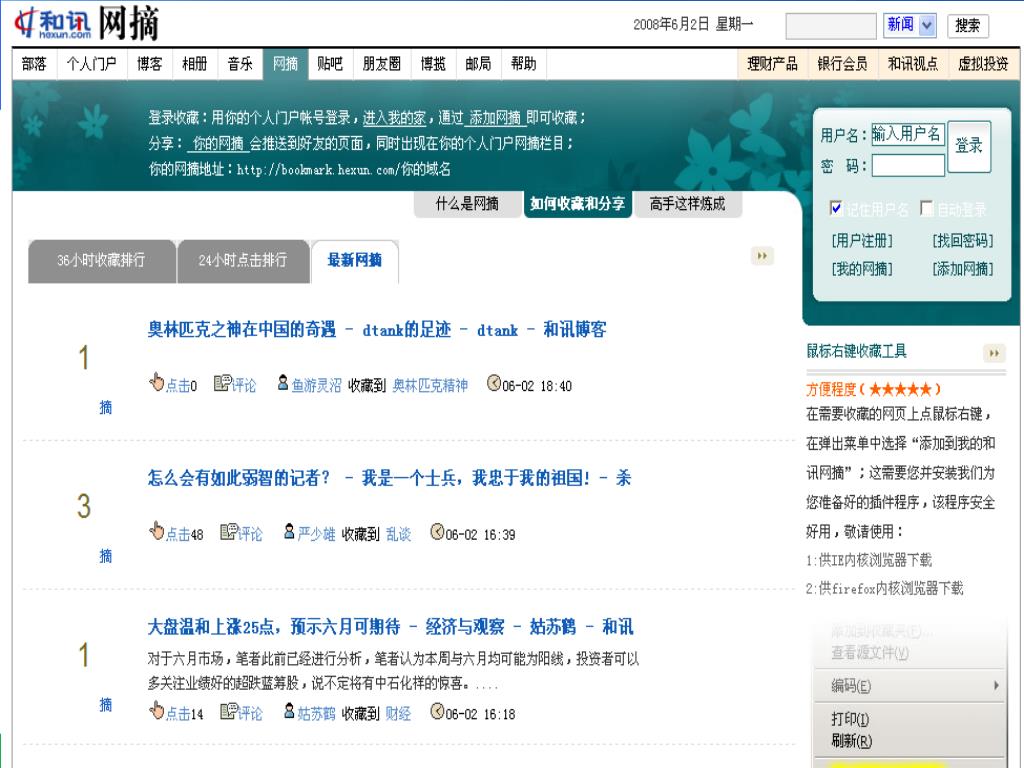Focus the top search input field
The height and width of the screenshot is (768, 1024).
point(831,26)
